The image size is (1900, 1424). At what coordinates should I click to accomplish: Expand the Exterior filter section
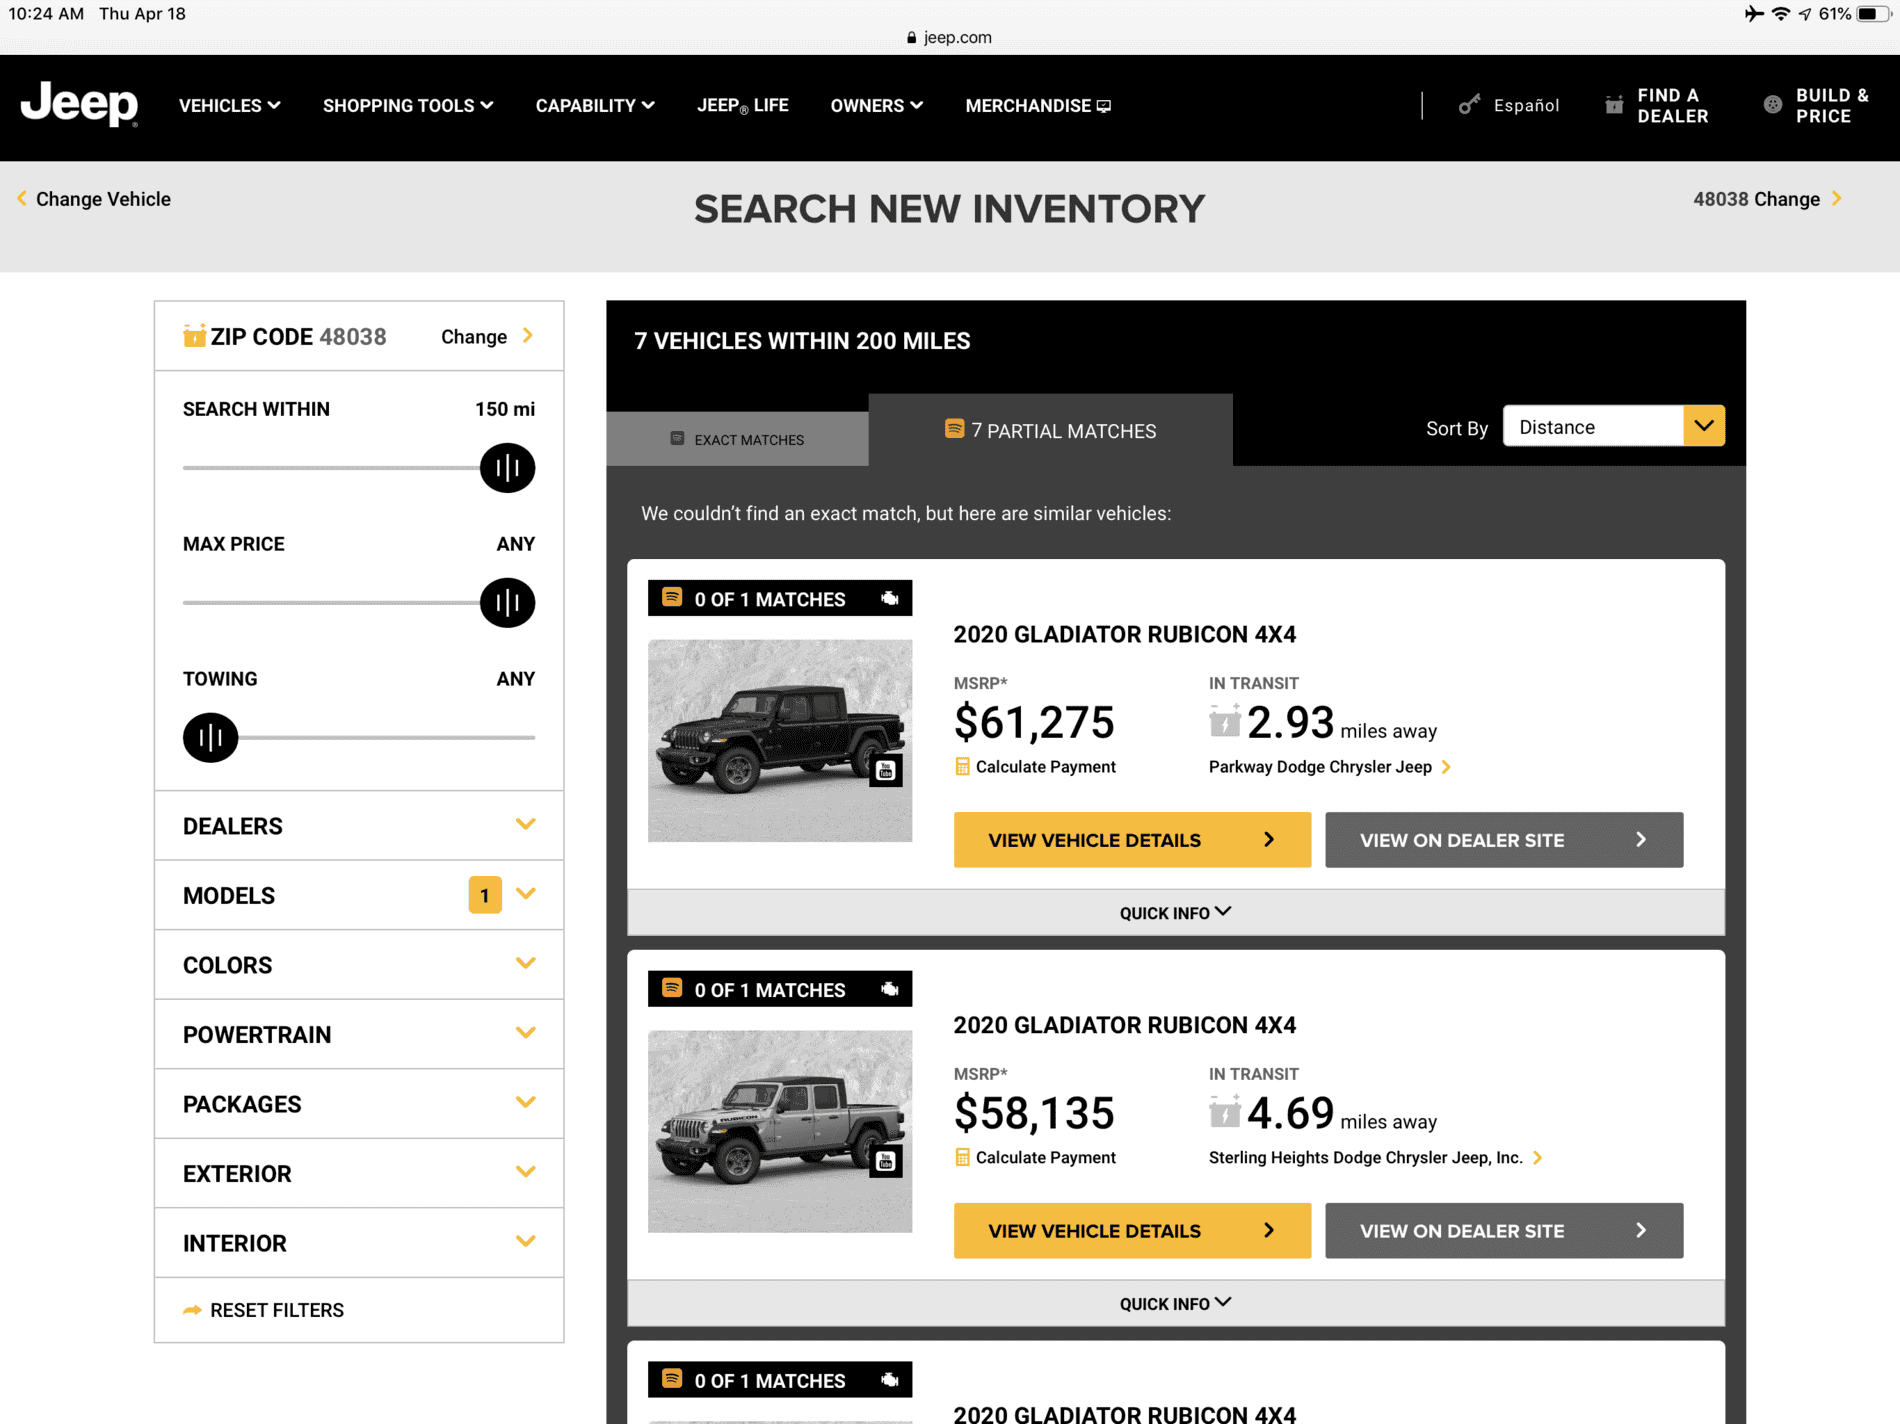[x=359, y=1173]
